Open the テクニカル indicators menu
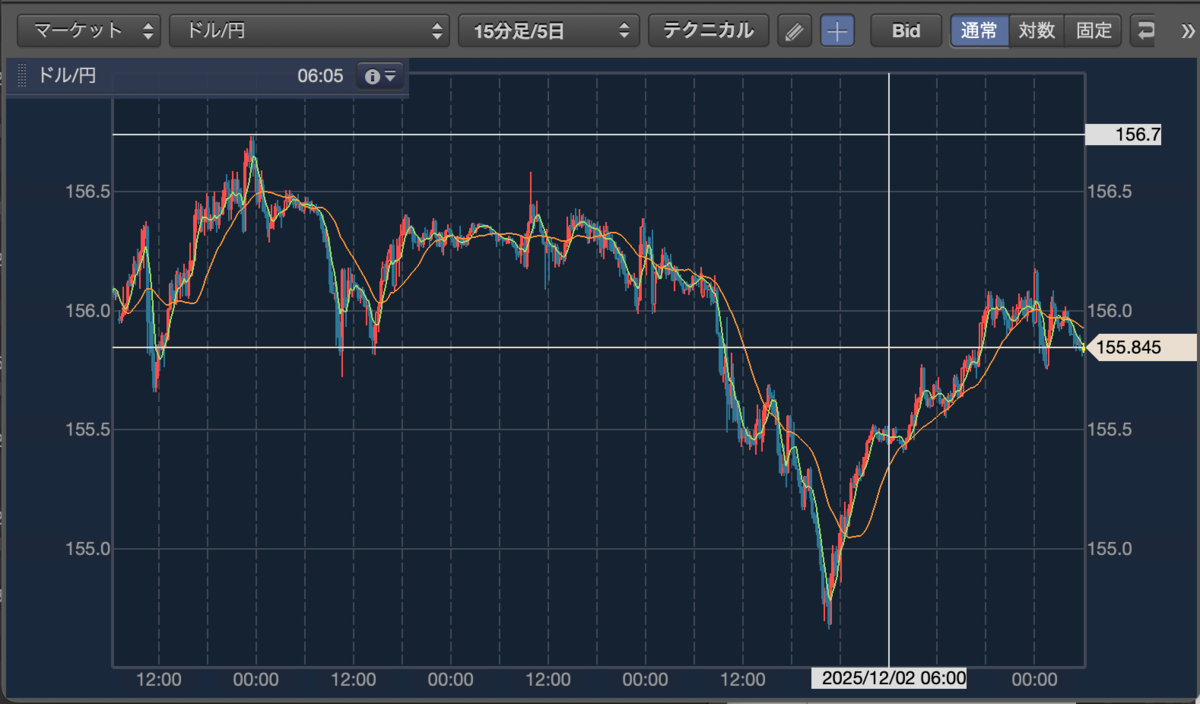1200x704 pixels. pyautogui.click(x=708, y=31)
